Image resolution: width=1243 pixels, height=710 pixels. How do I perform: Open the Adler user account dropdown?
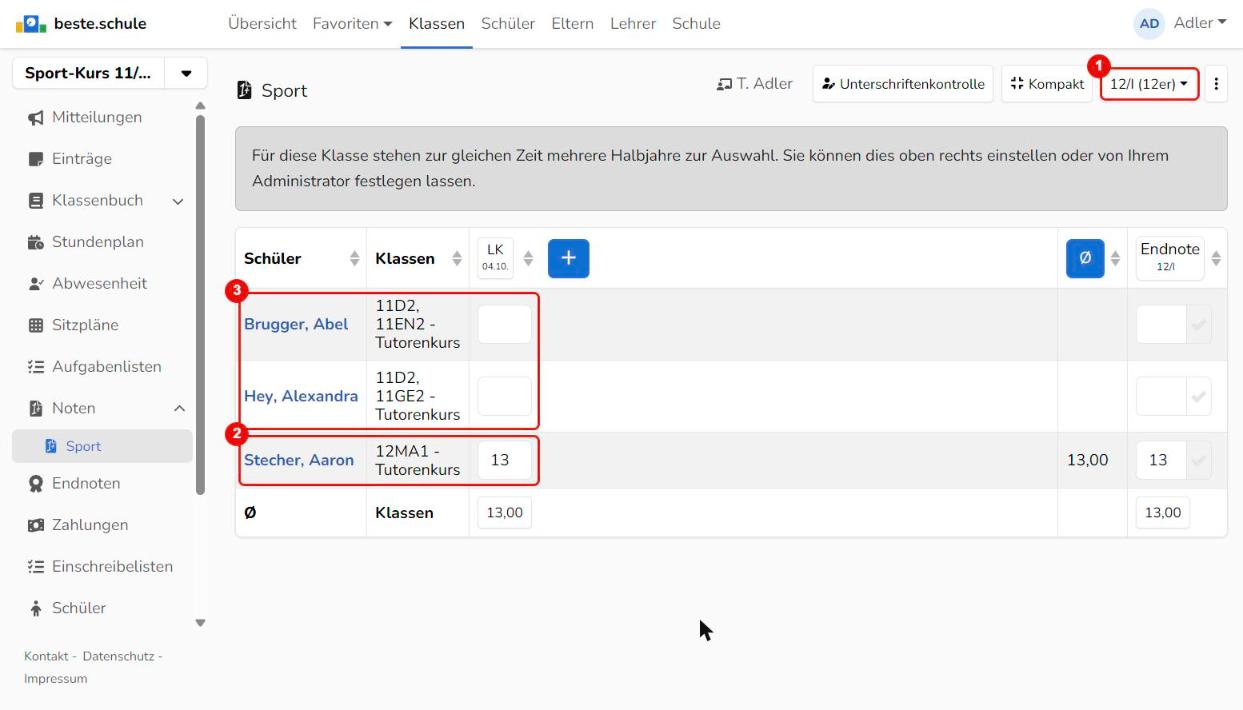pyautogui.click(x=1200, y=23)
